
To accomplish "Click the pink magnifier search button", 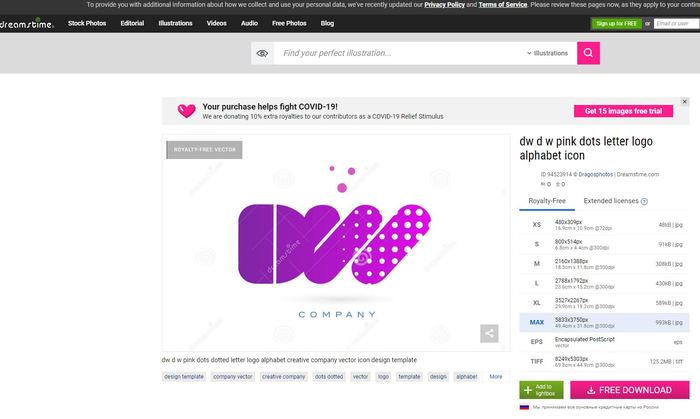I will pyautogui.click(x=588, y=53).
